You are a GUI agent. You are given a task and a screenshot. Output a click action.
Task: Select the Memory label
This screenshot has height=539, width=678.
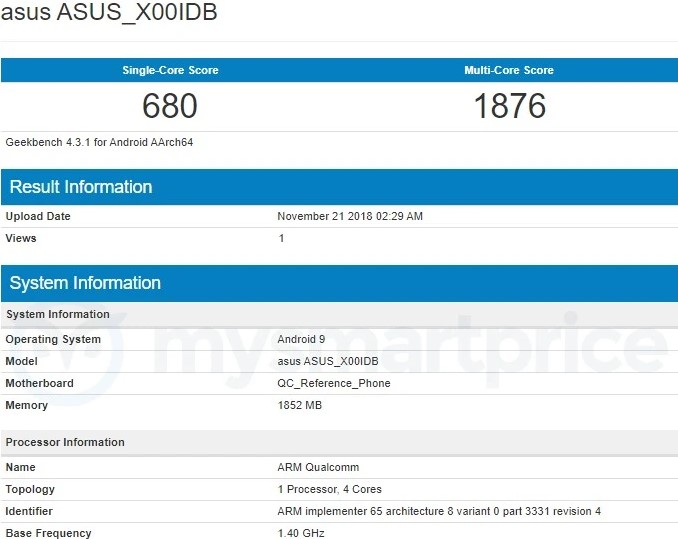click(x=26, y=405)
